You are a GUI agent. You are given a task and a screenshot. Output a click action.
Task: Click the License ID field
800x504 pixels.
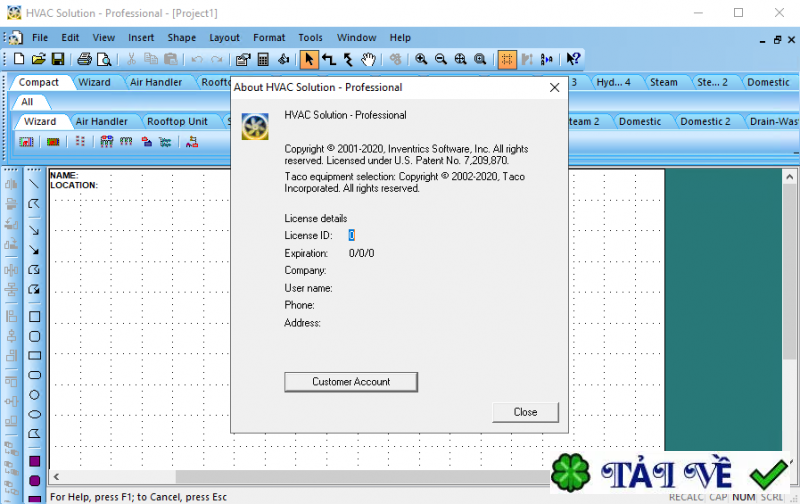tap(352, 235)
